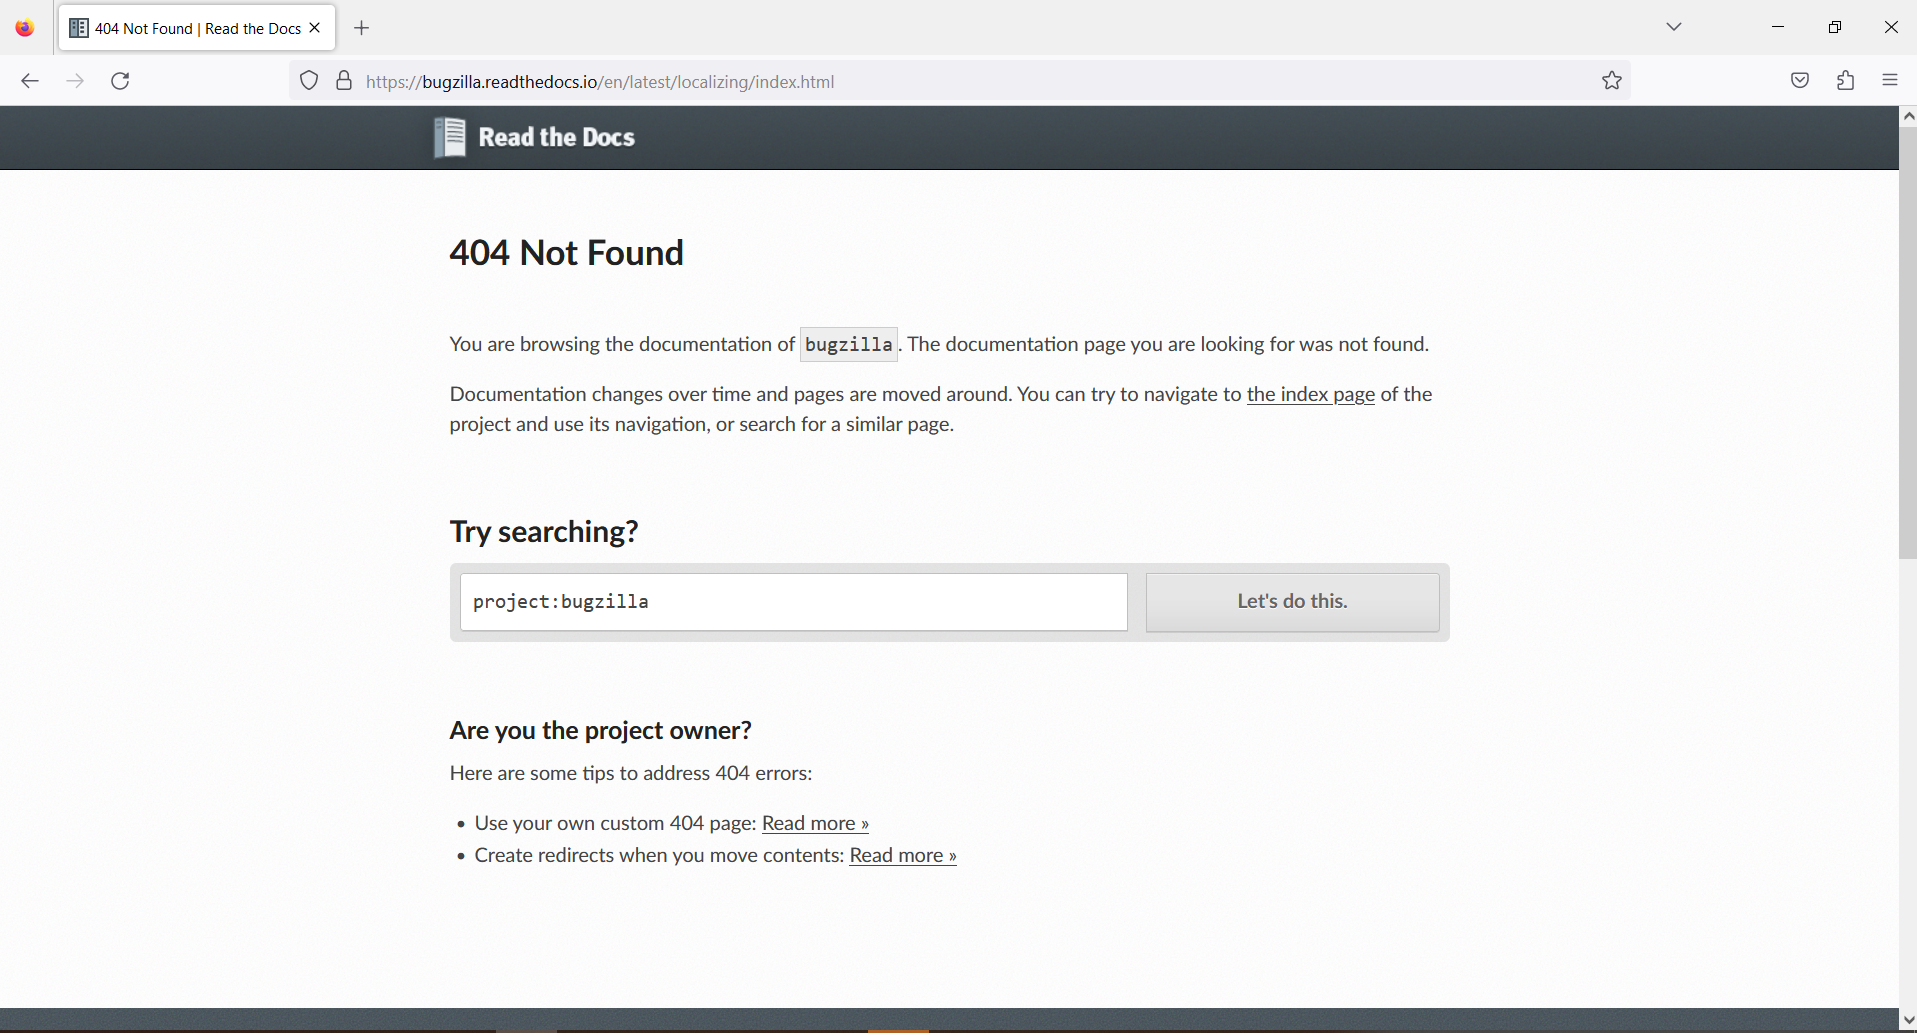The height and width of the screenshot is (1033, 1917).
Task: Click the forward navigation arrow
Action: pos(75,81)
